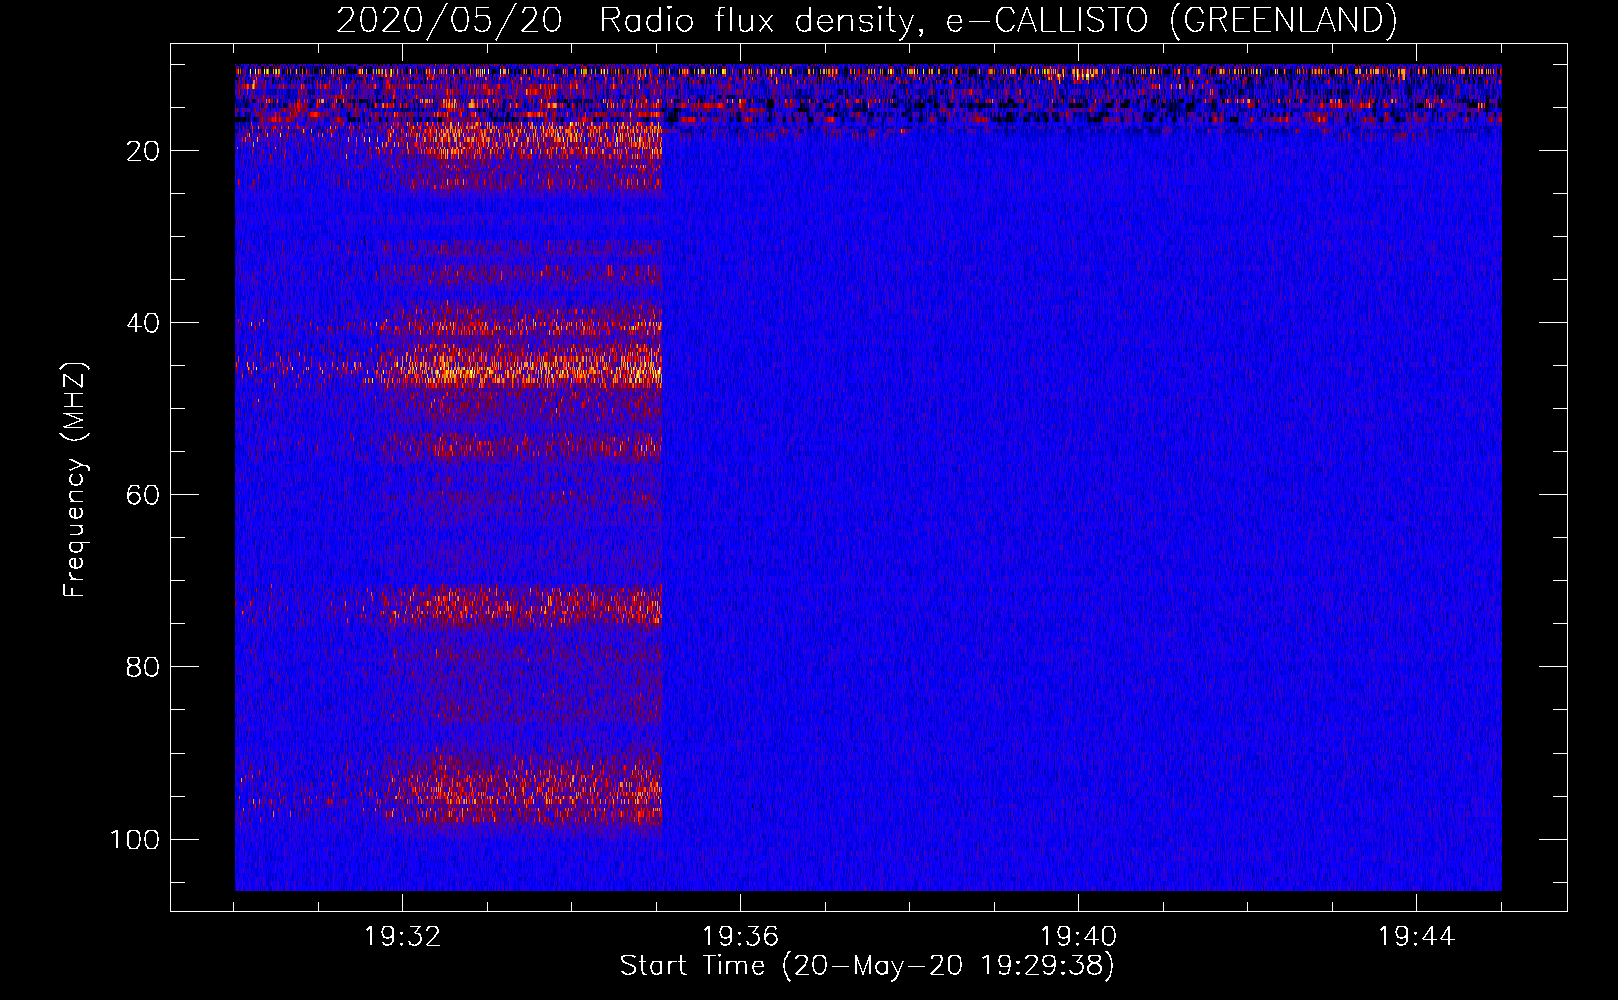1618x1000 pixels.
Task: Click the 19:36 time tick label
Action: point(740,937)
